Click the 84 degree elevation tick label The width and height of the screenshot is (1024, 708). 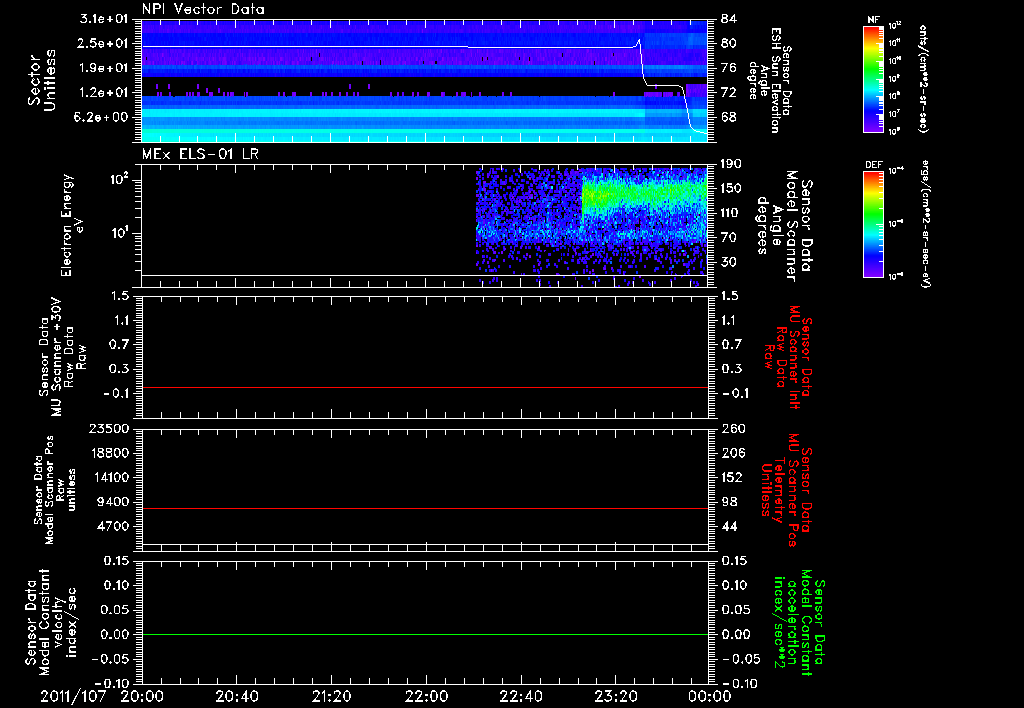click(x=729, y=19)
